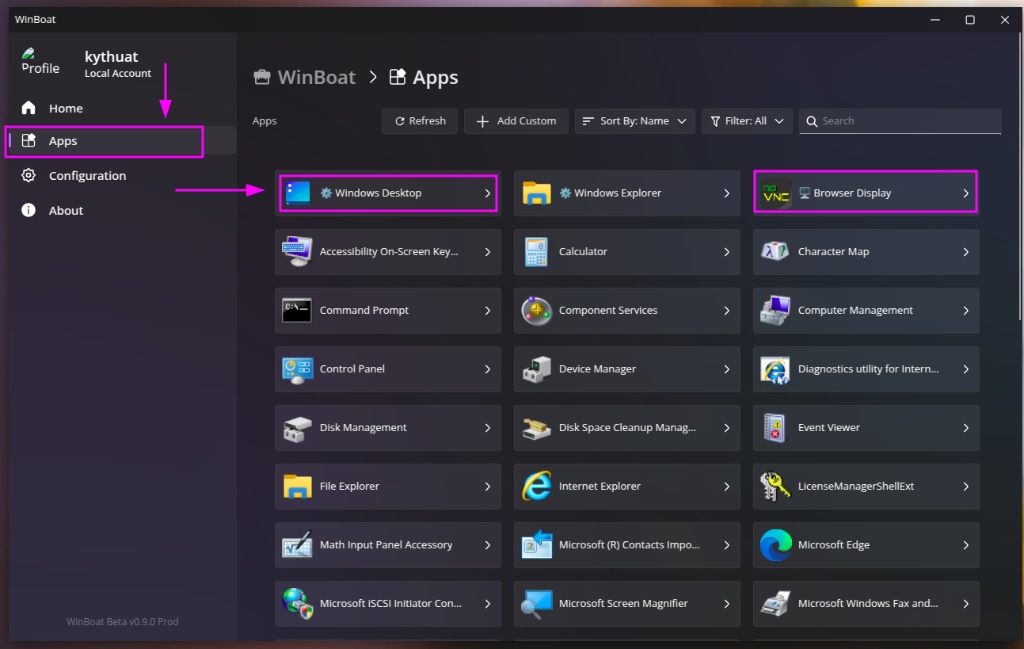Viewport: 1024px width, 649px height.
Task: Click the Component Services icon
Action: 536,310
